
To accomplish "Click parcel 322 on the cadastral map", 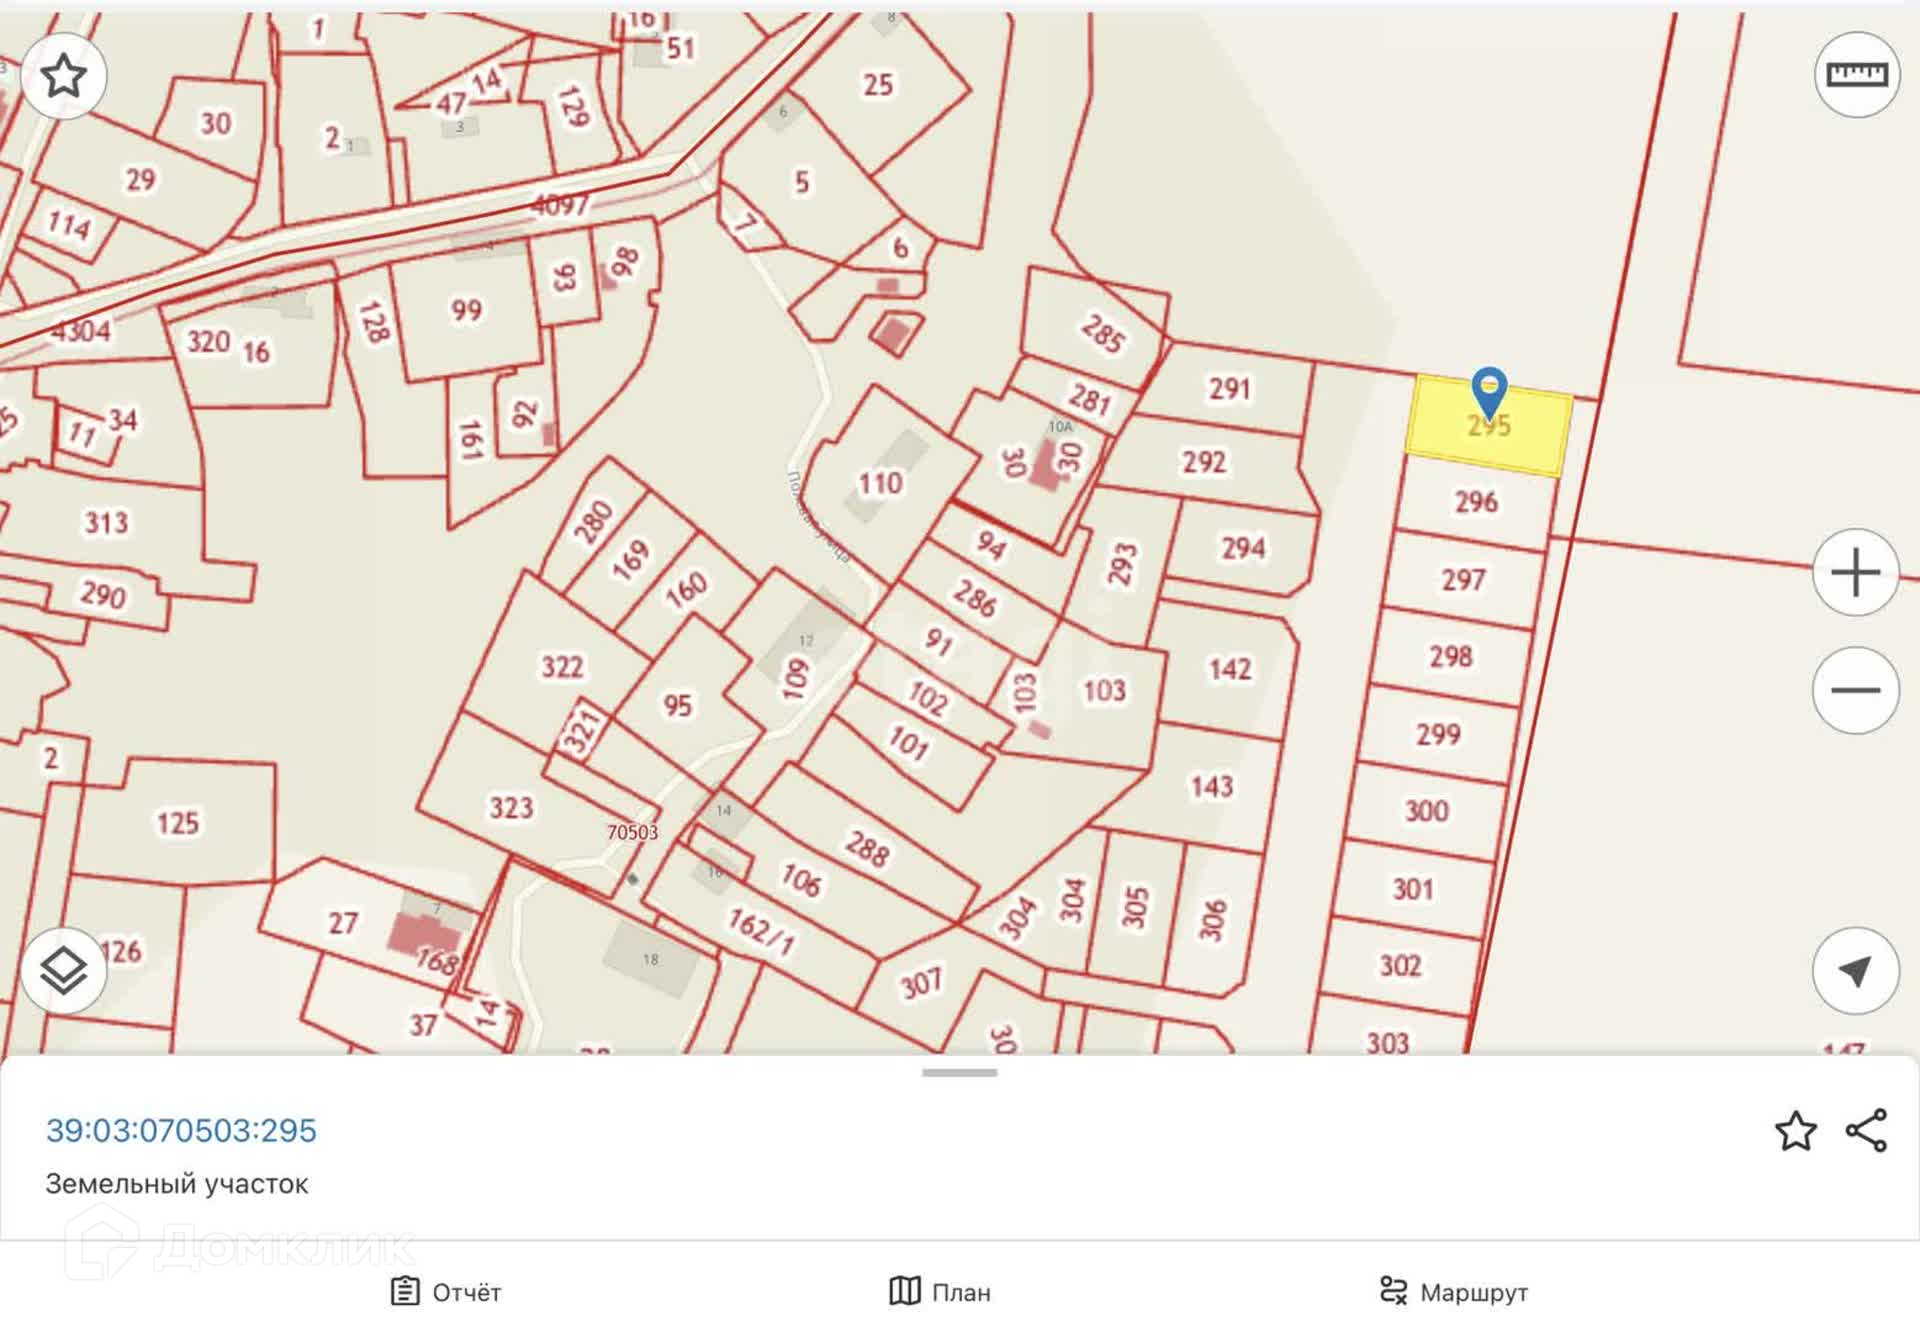I will click(561, 667).
